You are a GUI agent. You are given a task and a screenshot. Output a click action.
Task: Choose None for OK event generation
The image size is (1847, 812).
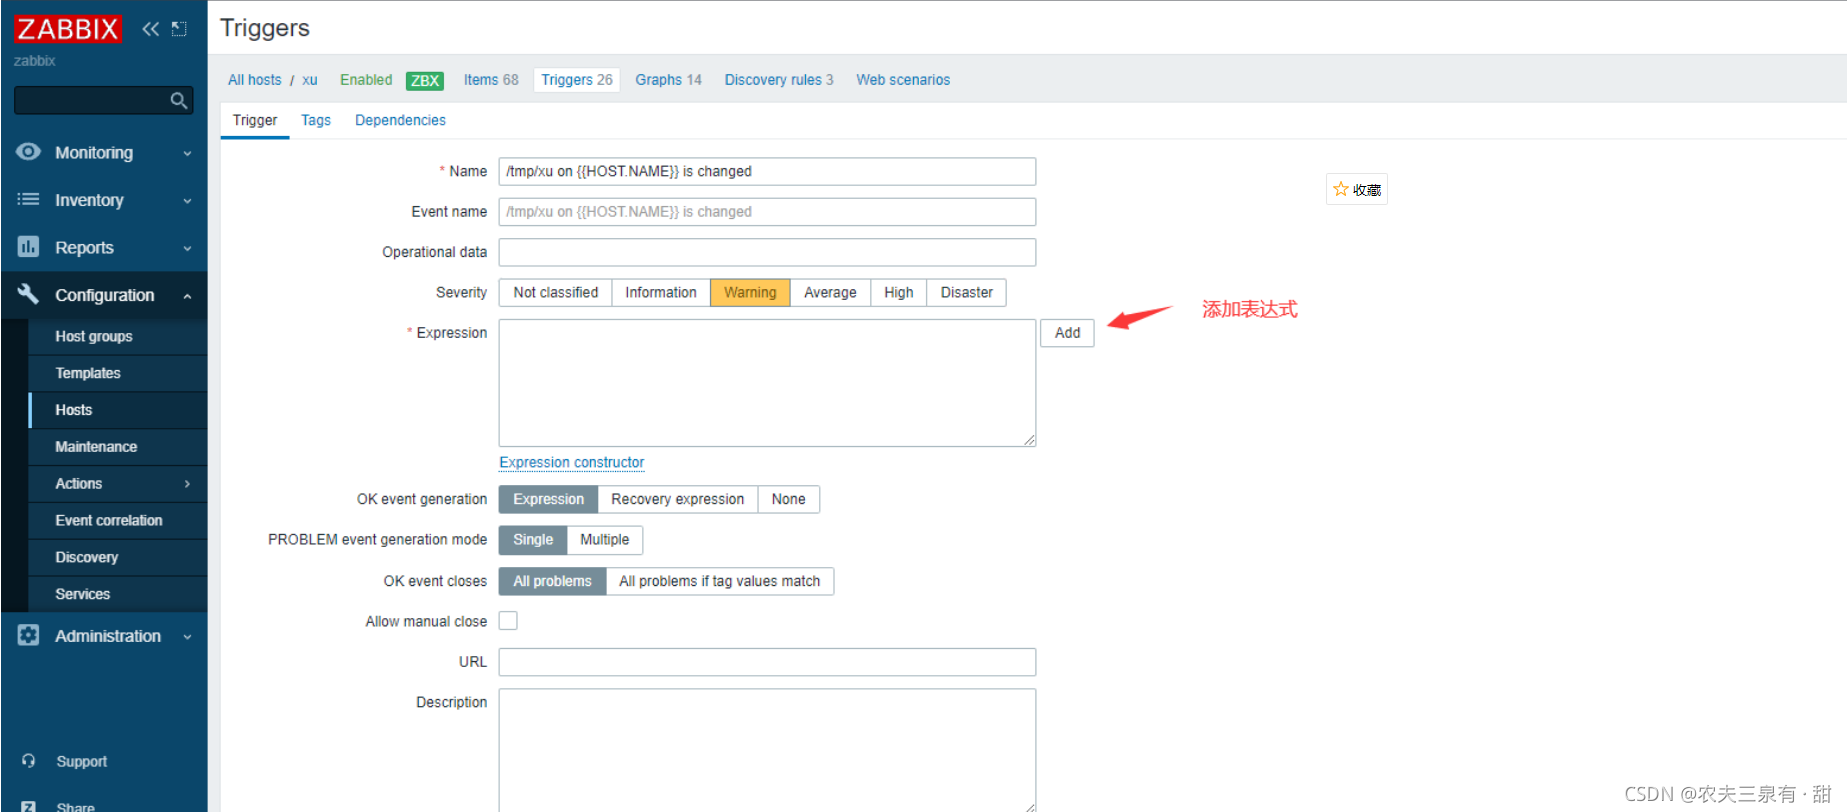click(x=788, y=499)
